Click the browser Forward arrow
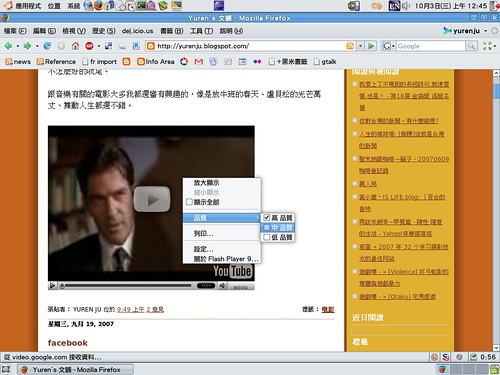The image size is (500, 375). pyautogui.click(x=27, y=46)
